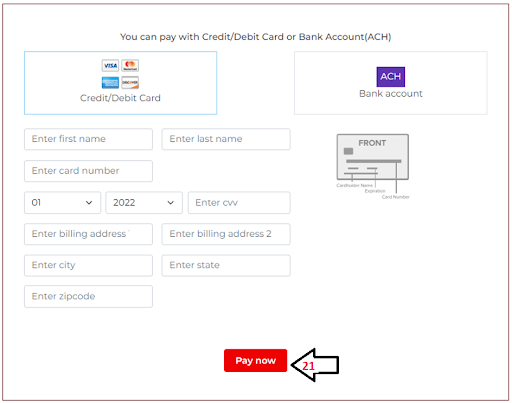Viewport: 512px width, 403px height.
Task: Focus the Enter zipcode field
Action: pos(88,296)
